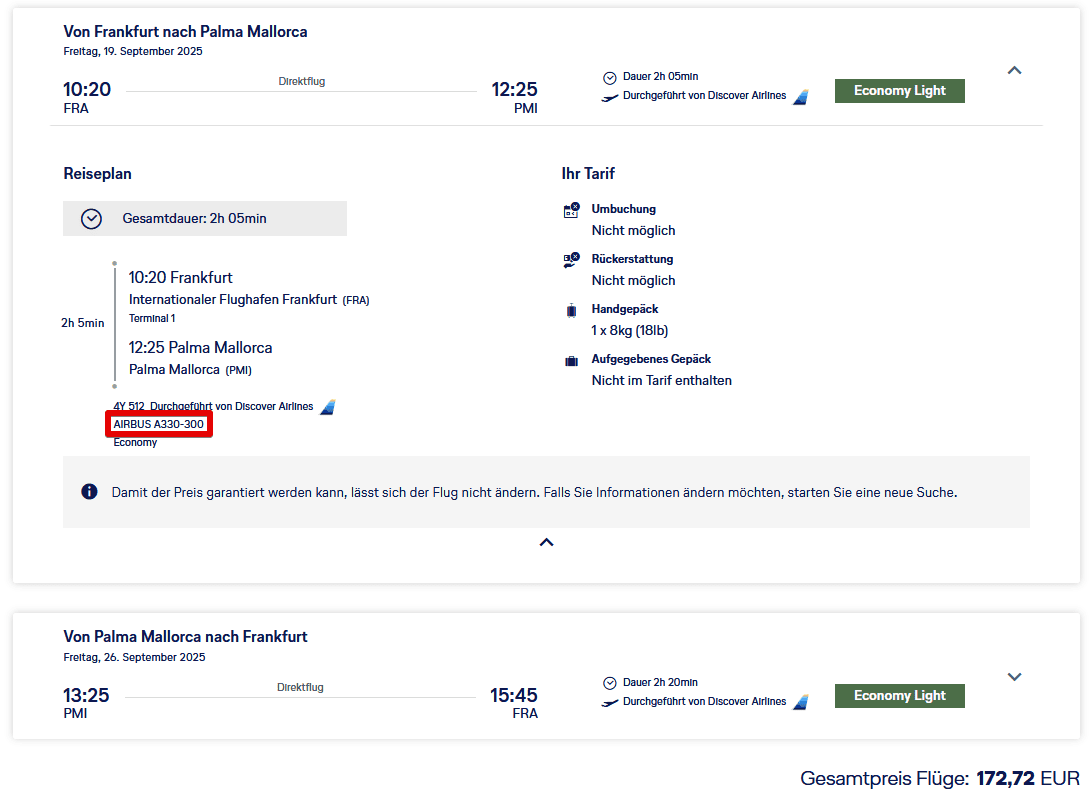Click the Rückerstattung refund icon
Viewport: 1090px width, 799px height.
click(572, 260)
